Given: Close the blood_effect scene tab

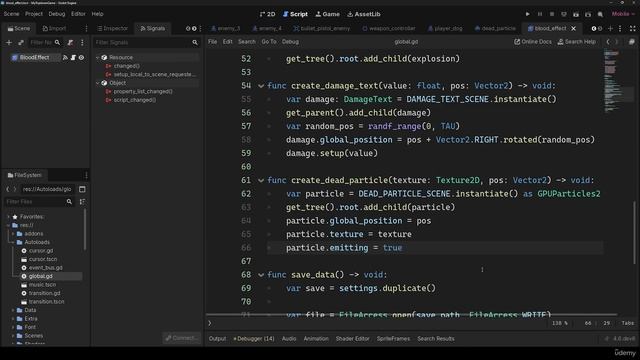Looking at the screenshot, I should 573,28.
